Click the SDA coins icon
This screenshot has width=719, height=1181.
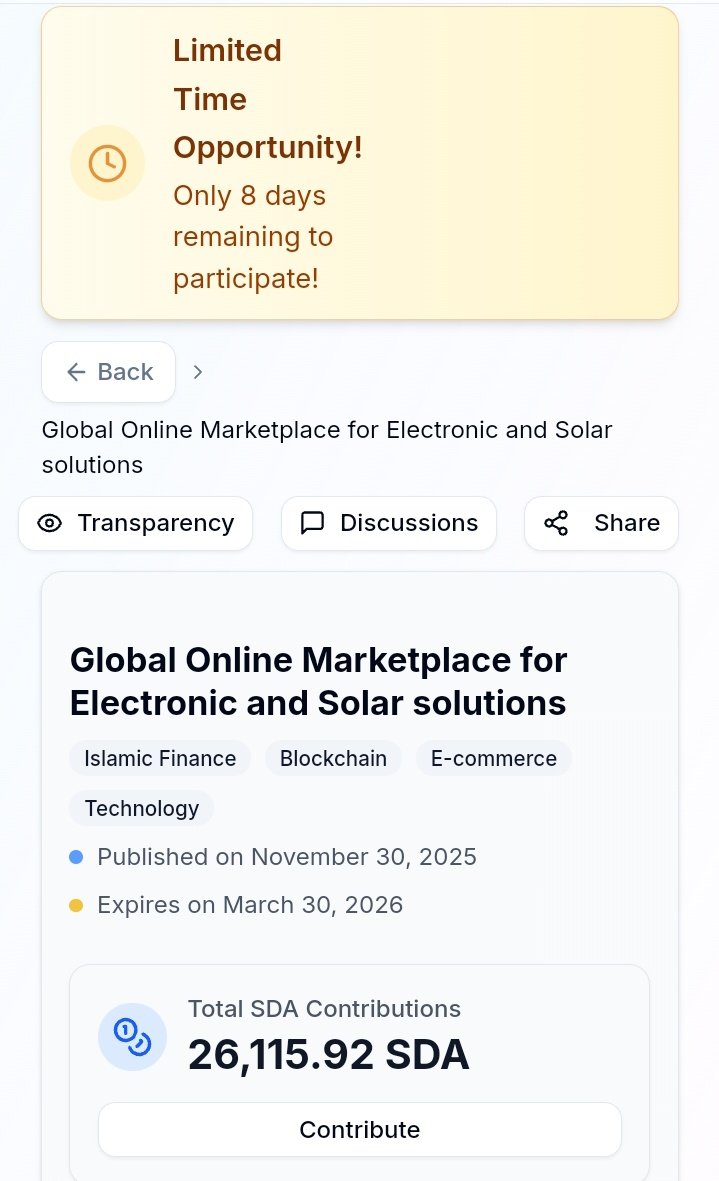pyautogui.click(x=132, y=1036)
